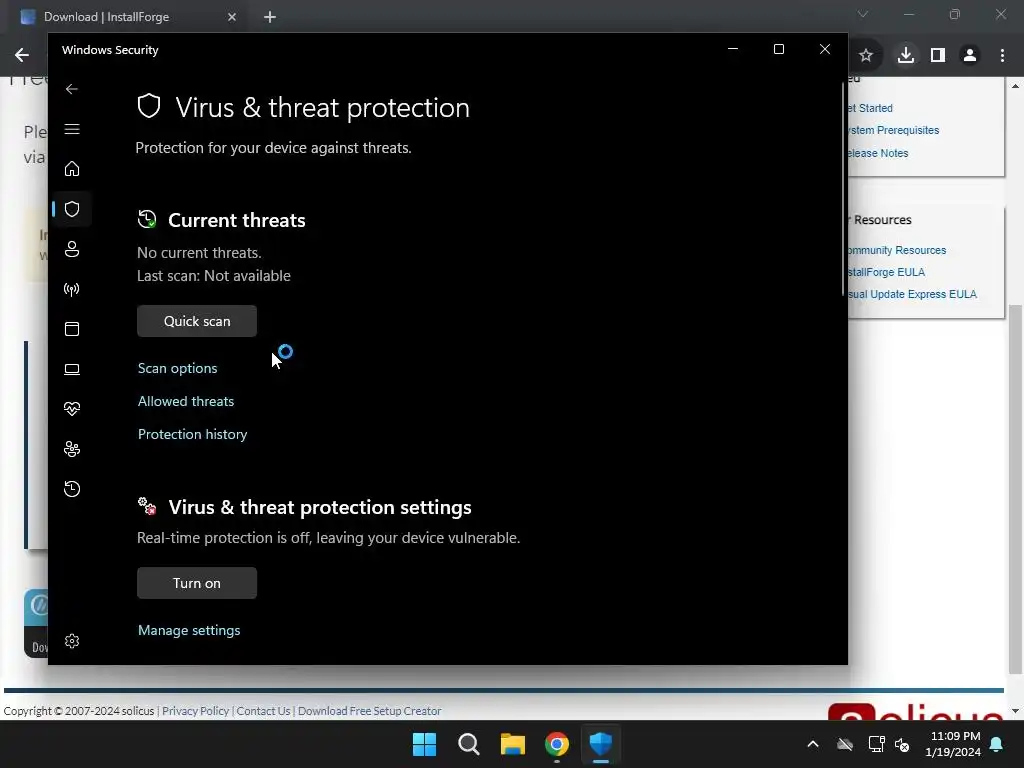Maximize the Windows Security window
The image size is (1024, 768).
[x=778, y=49]
